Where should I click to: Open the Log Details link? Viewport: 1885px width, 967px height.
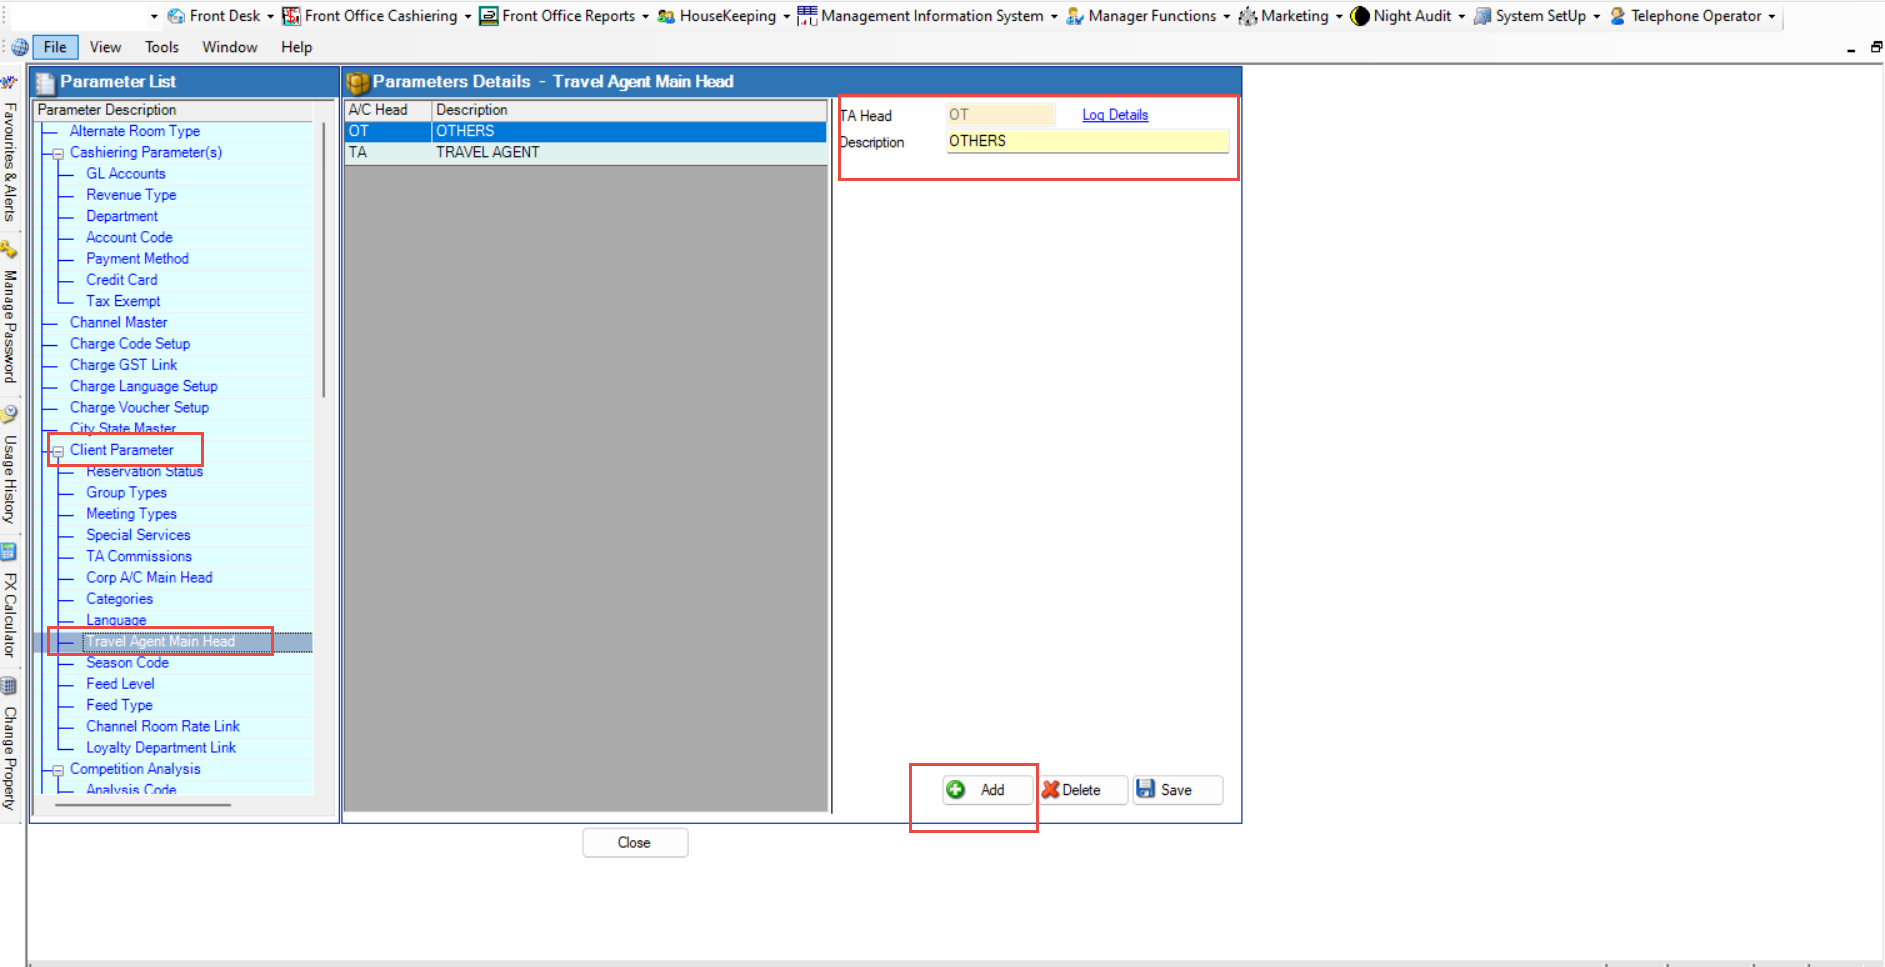click(x=1114, y=115)
